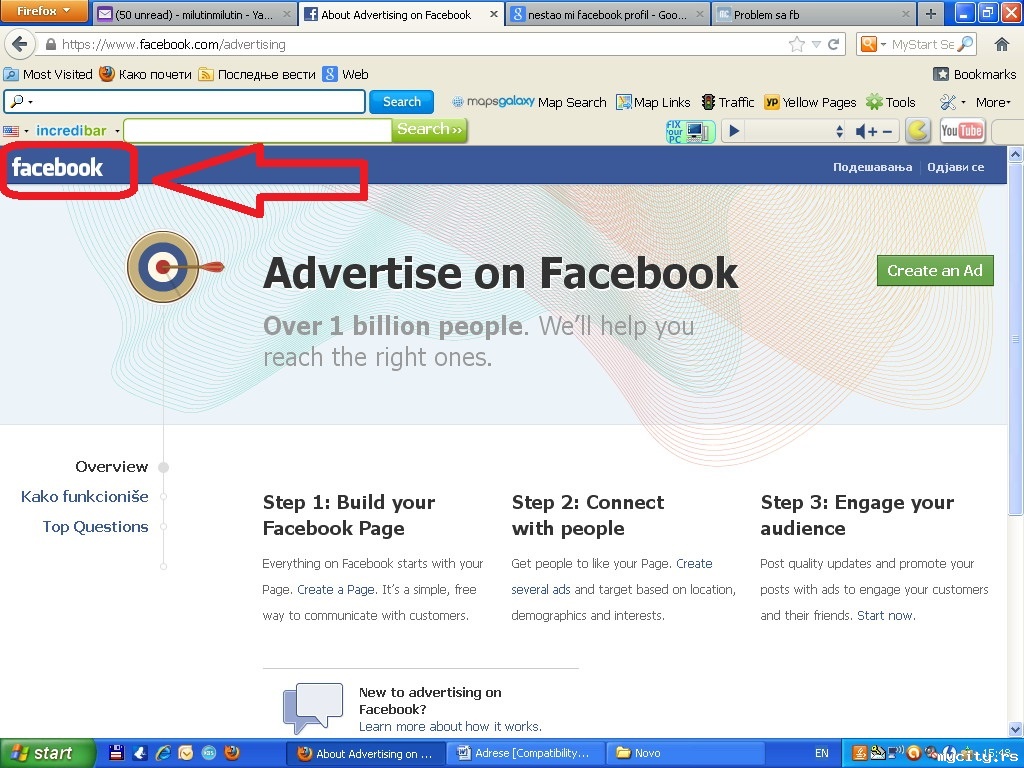
Task: Open the URL history dropdown arrow
Action: pos(816,44)
